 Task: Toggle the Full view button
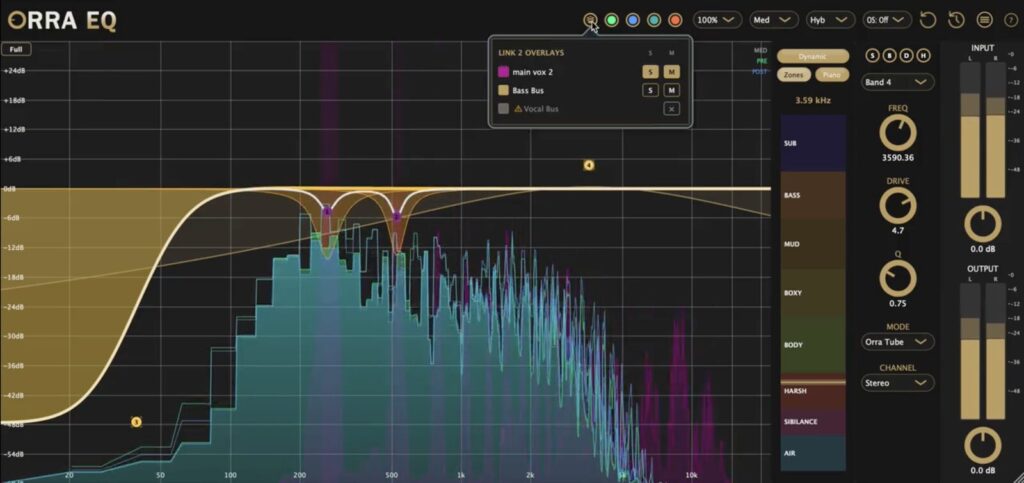(x=16, y=50)
